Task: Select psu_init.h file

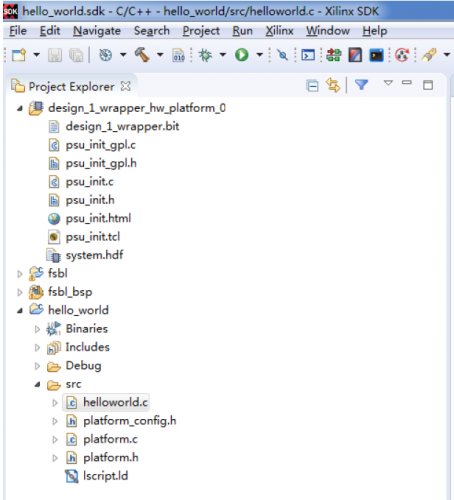Action: coord(90,200)
